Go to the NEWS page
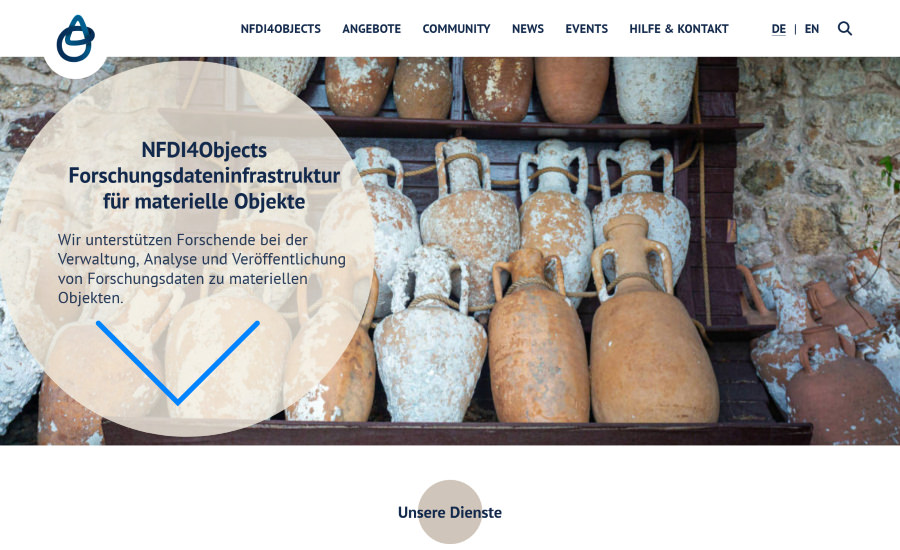 pyautogui.click(x=527, y=29)
